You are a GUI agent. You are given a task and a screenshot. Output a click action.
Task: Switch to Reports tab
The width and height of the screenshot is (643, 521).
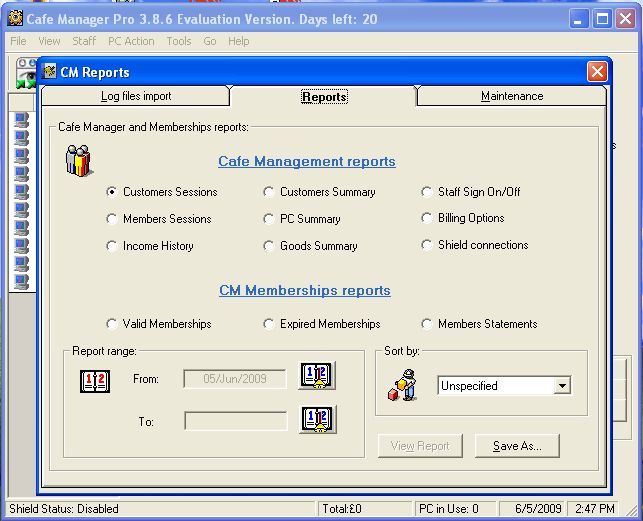tap(324, 97)
